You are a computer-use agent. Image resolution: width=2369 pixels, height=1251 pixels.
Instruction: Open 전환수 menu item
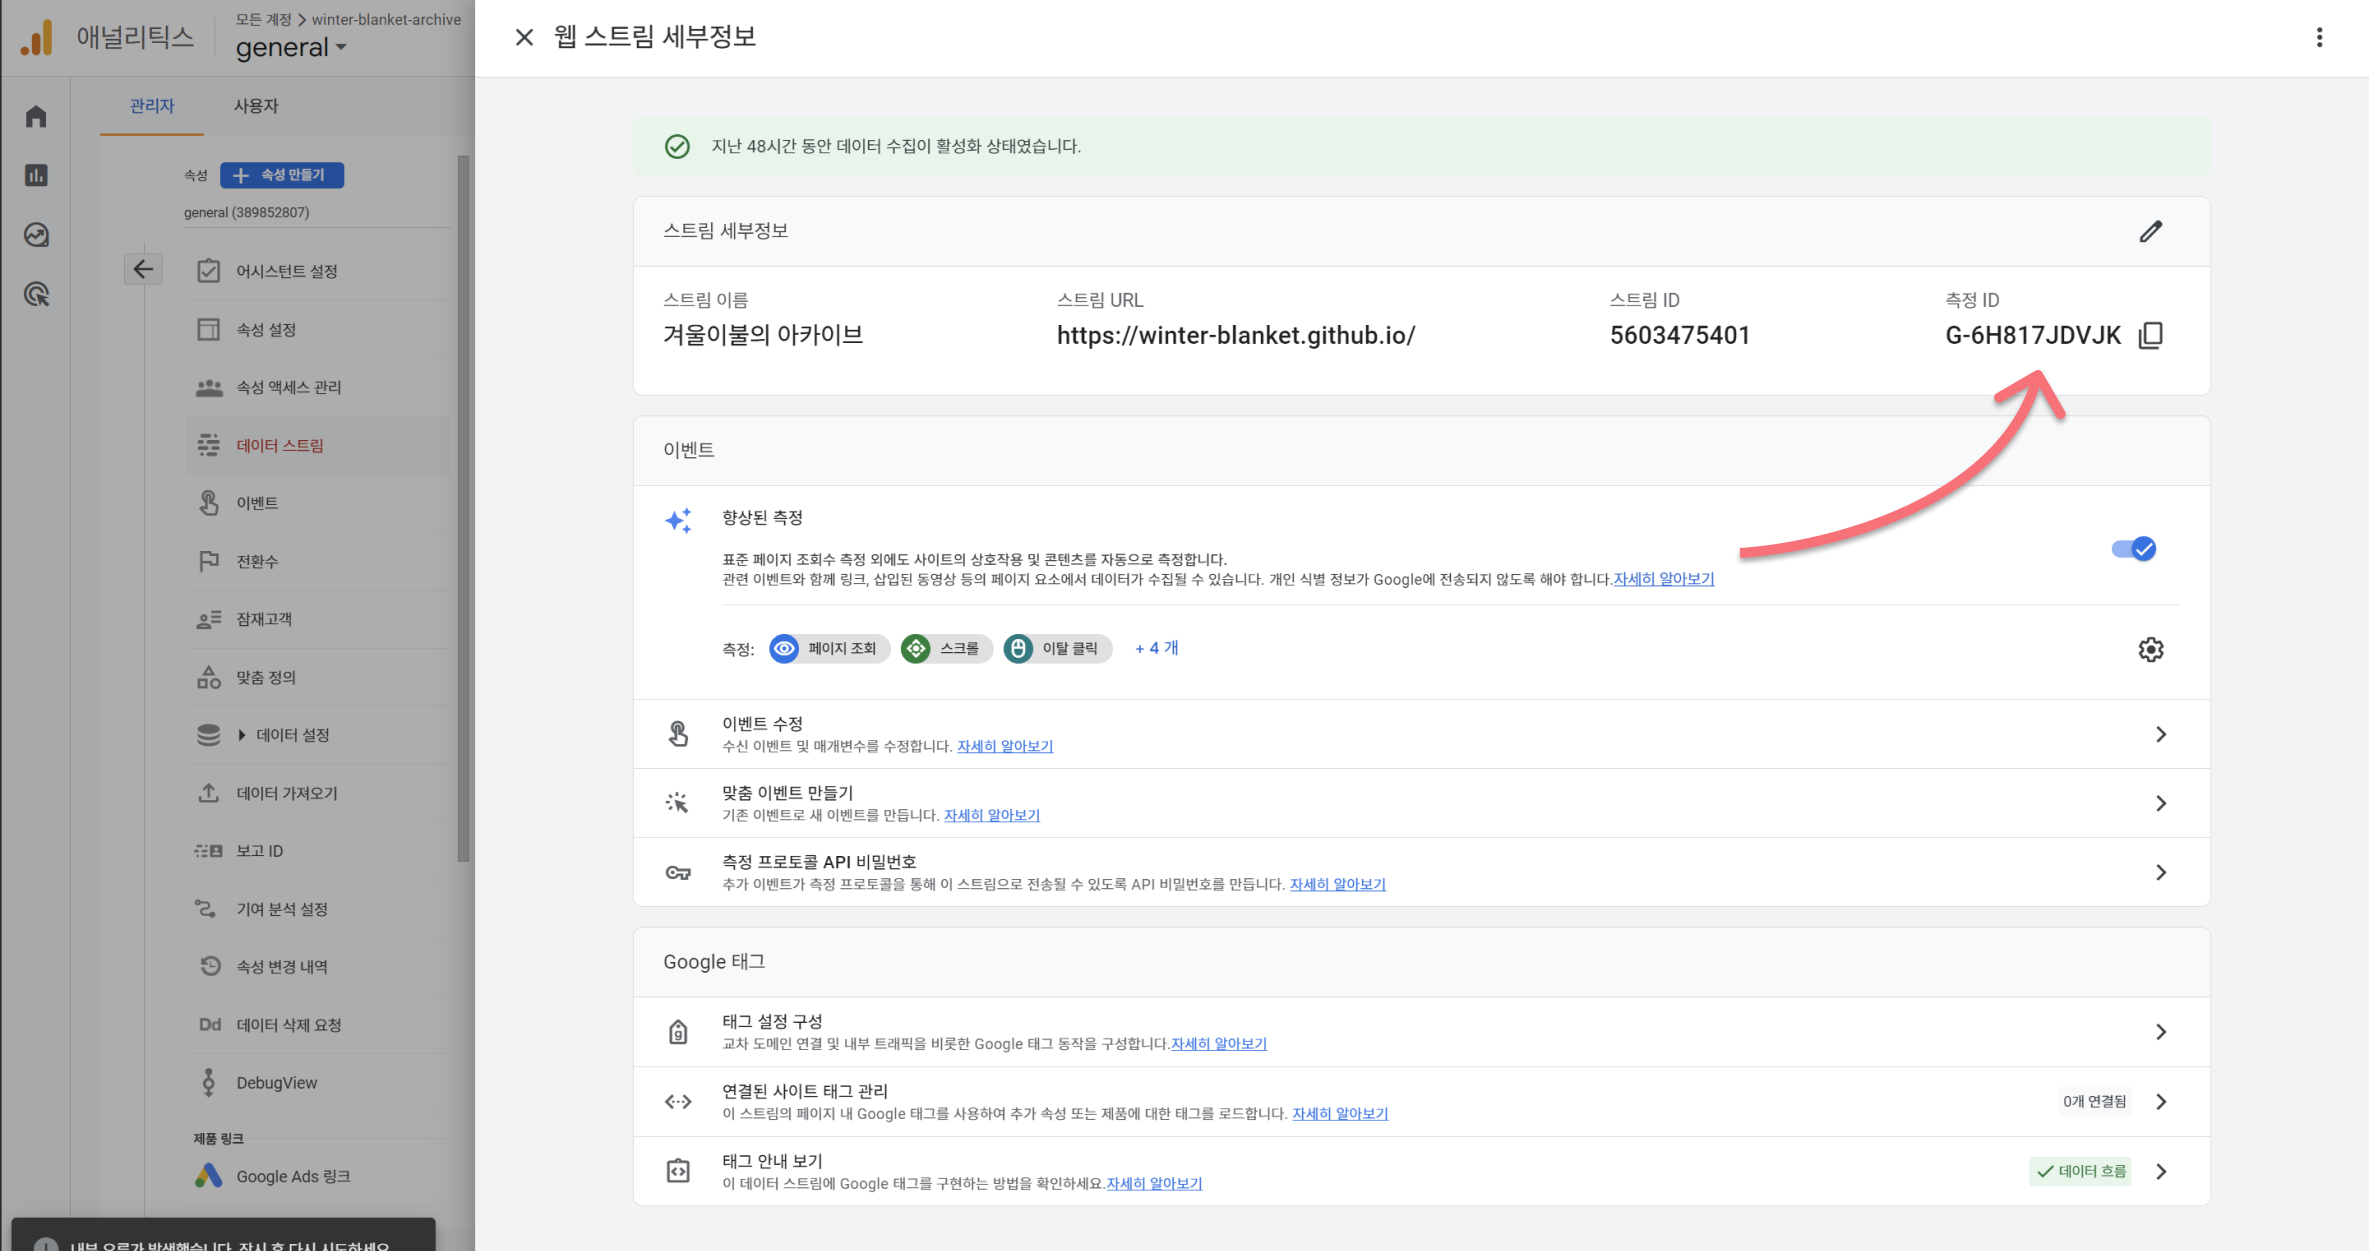(x=318, y=561)
